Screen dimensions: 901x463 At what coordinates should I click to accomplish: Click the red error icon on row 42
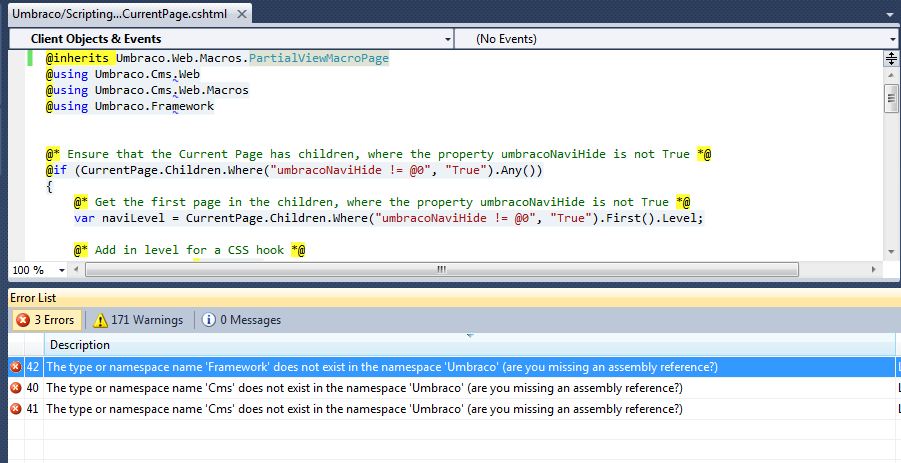coord(16,367)
